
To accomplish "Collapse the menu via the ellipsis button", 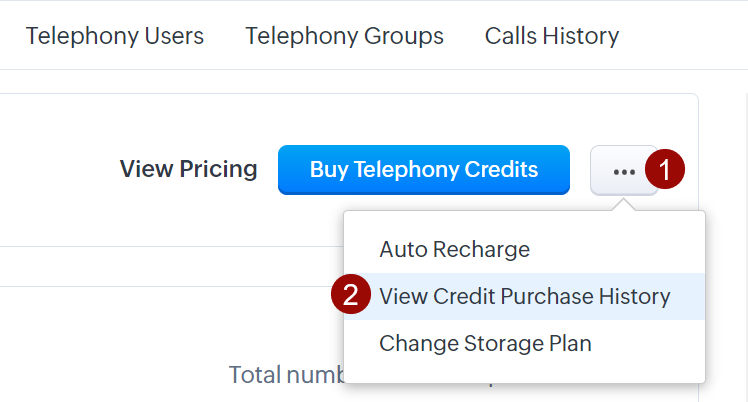I will [624, 171].
